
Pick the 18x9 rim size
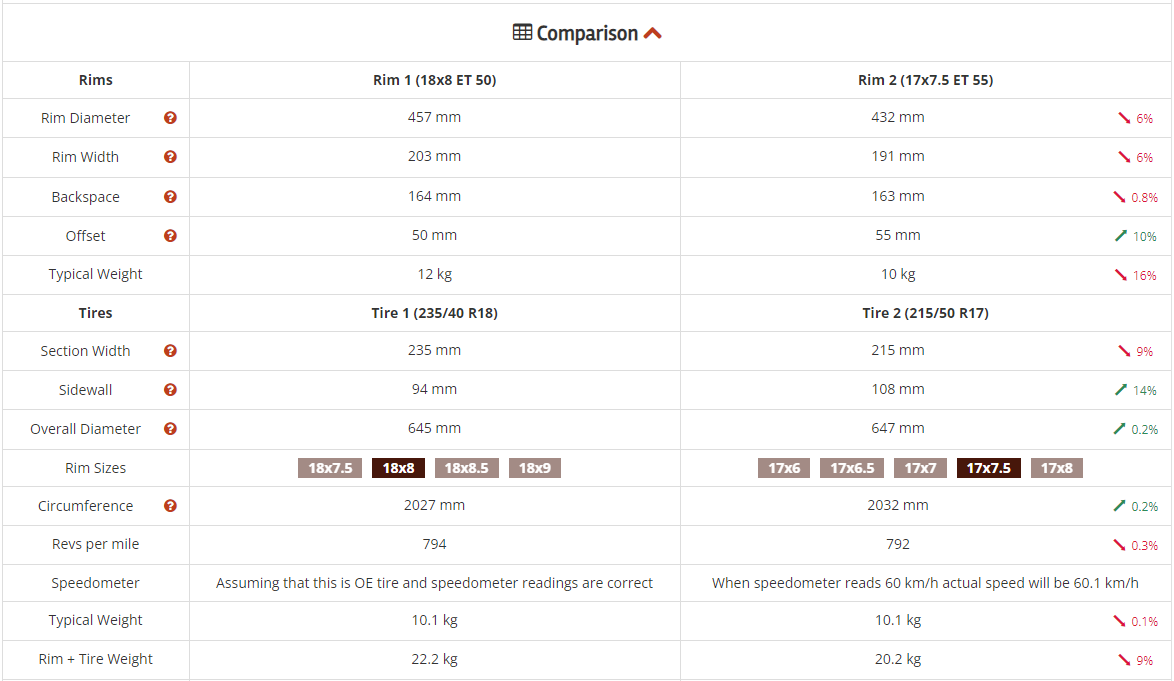point(535,468)
